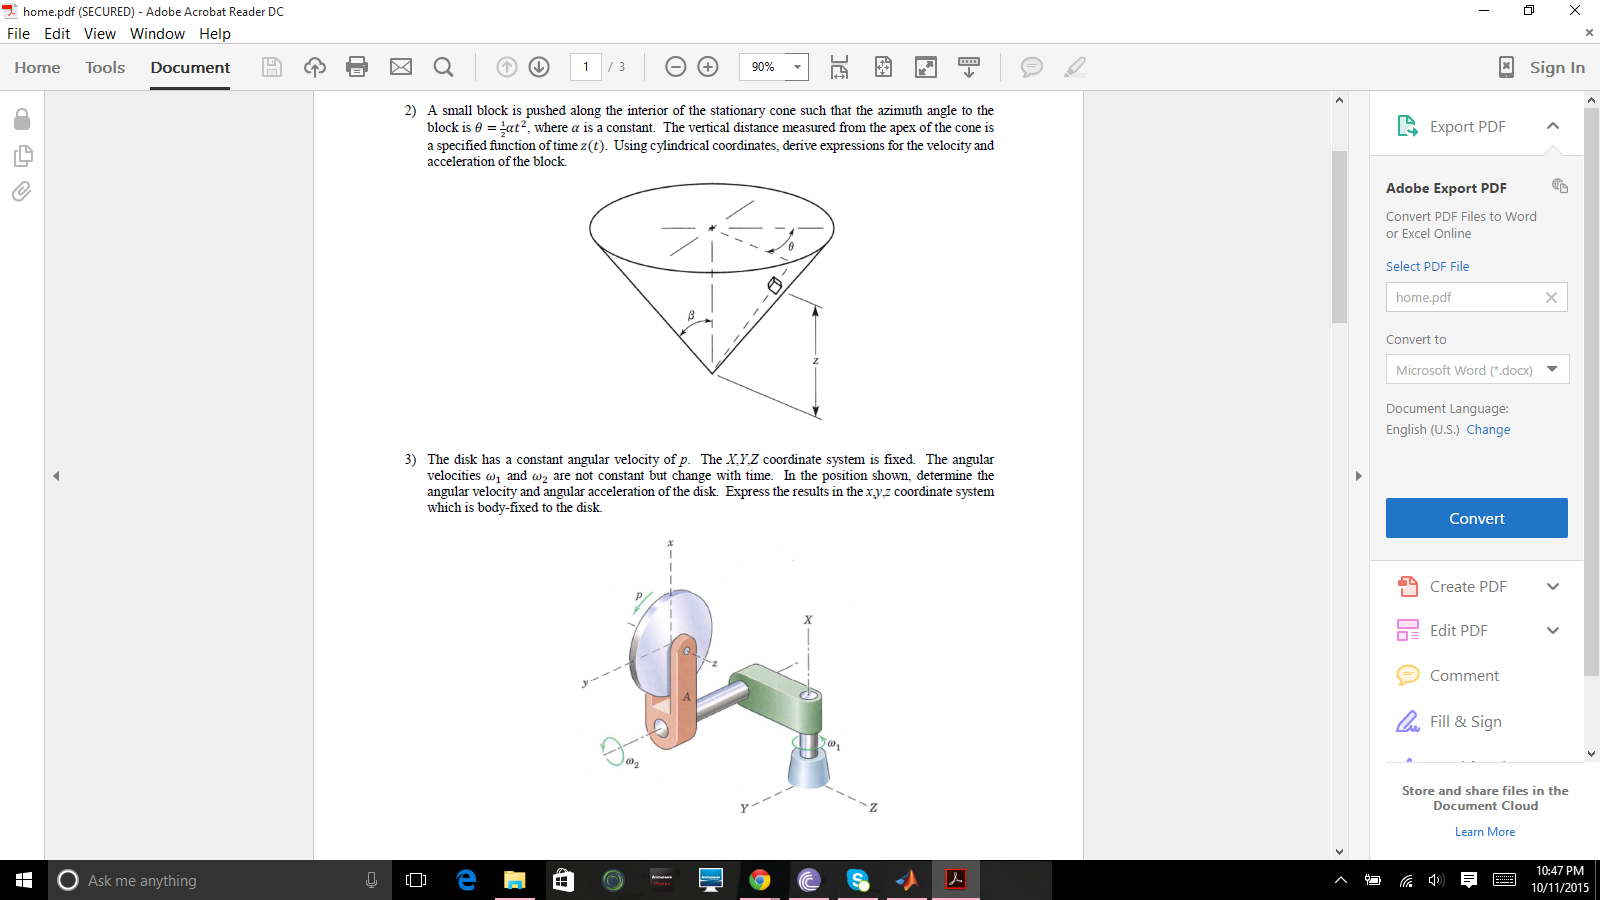This screenshot has height=900, width=1600.
Task: Email the current PDF document
Action: pos(401,67)
